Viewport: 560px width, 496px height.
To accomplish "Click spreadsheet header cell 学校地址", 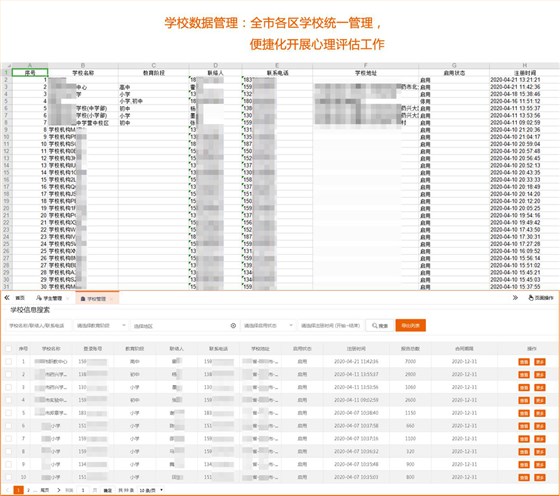I will [x=365, y=73].
